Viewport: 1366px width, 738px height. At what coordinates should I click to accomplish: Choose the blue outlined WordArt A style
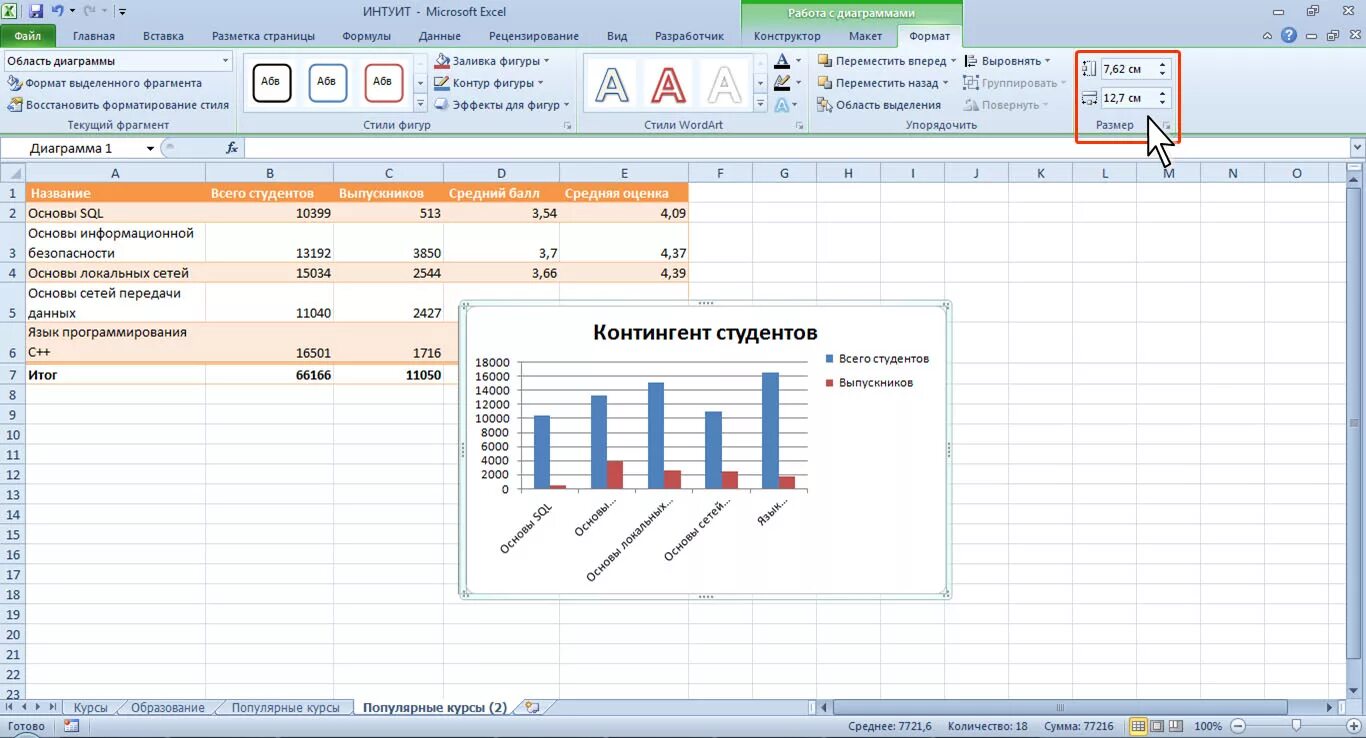(612, 84)
